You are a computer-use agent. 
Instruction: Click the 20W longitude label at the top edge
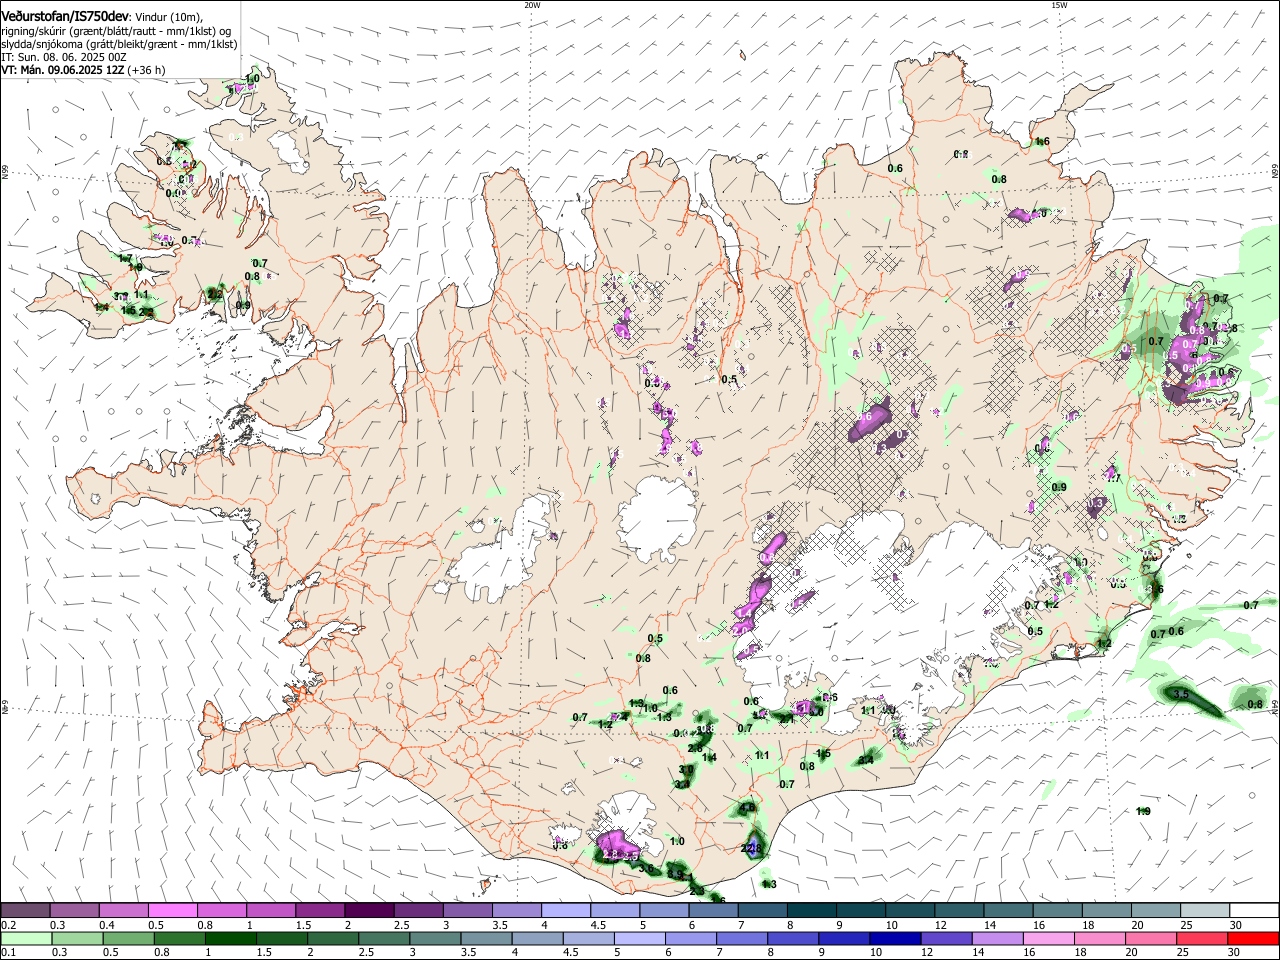[x=532, y=4]
